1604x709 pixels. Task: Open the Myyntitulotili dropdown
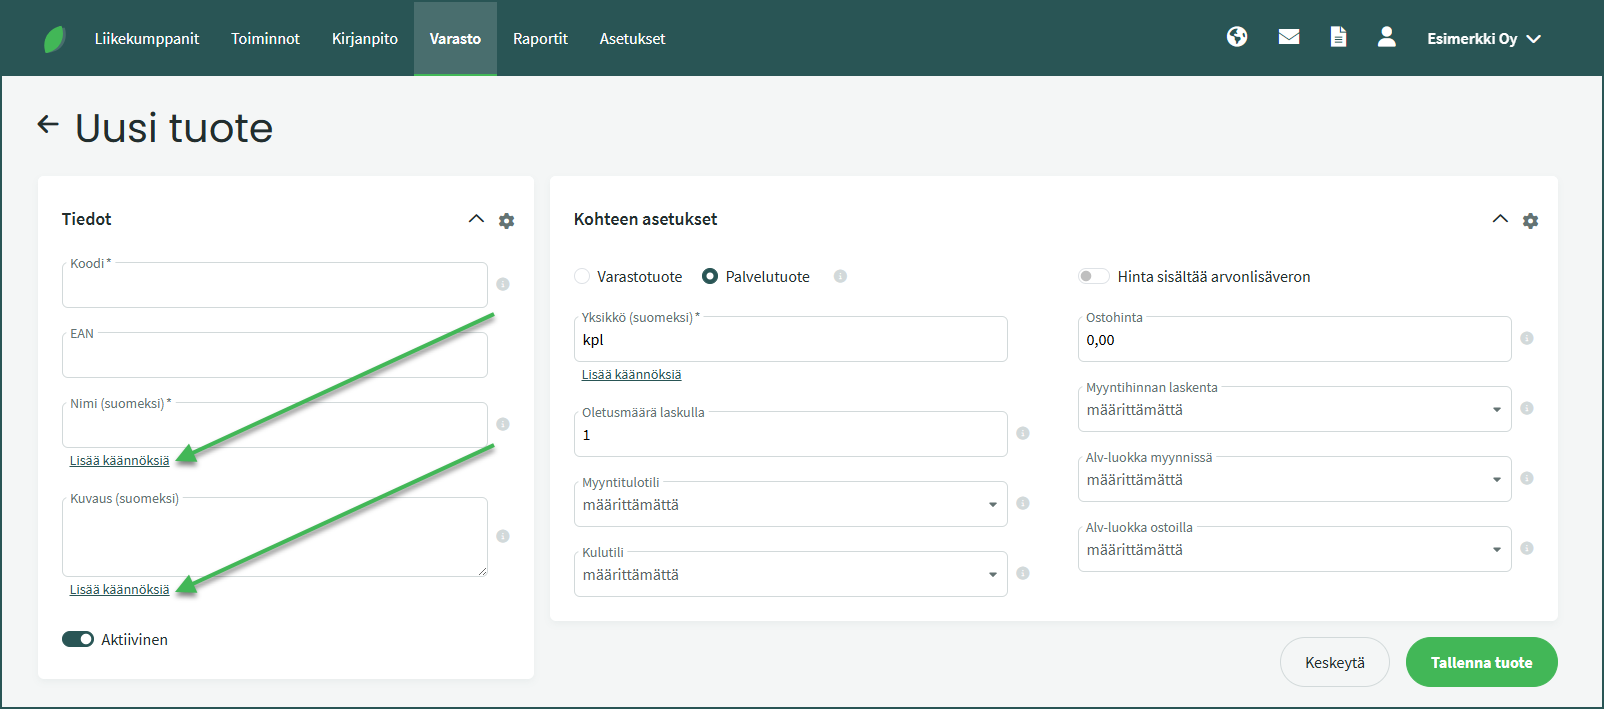tap(790, 505)
